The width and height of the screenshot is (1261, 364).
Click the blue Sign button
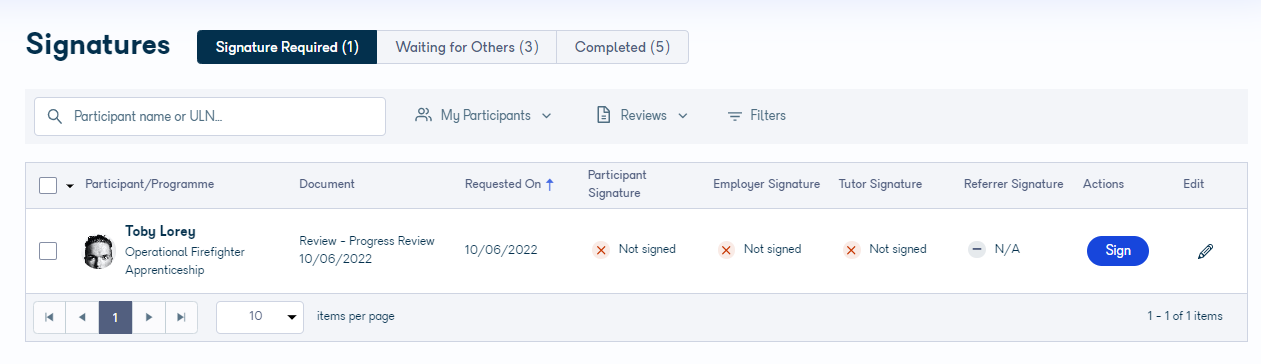(1118, 251)
